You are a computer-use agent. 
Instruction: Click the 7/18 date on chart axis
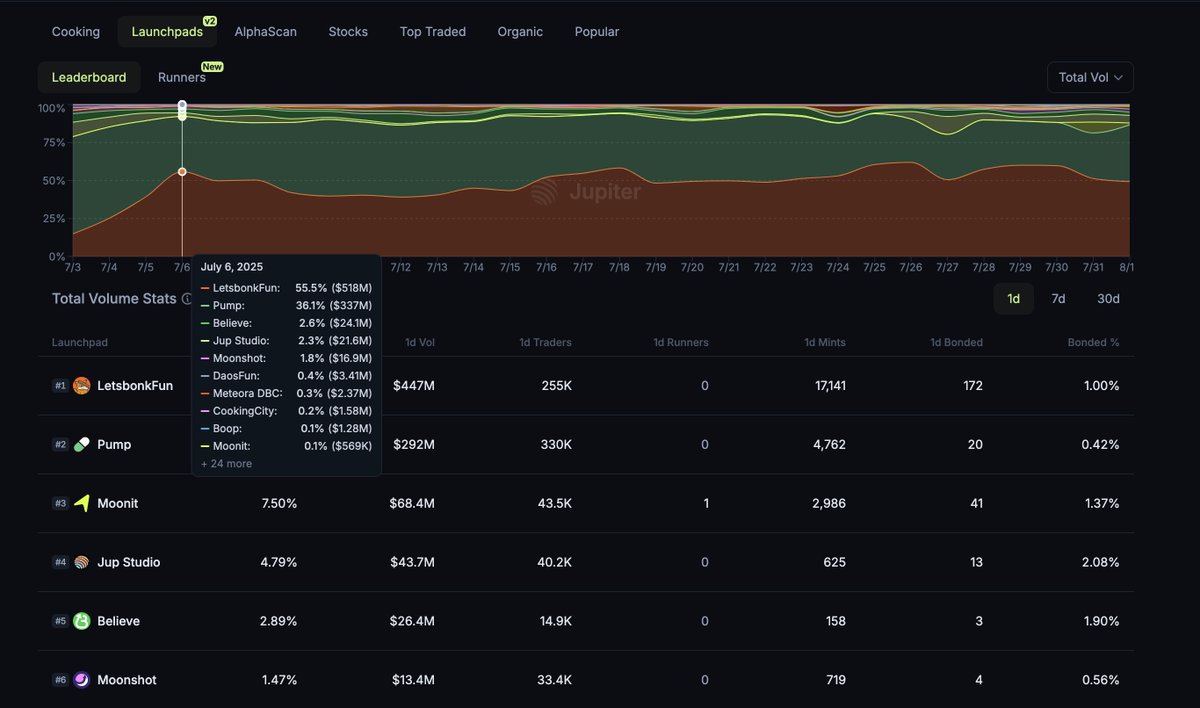tap(619, 268)
